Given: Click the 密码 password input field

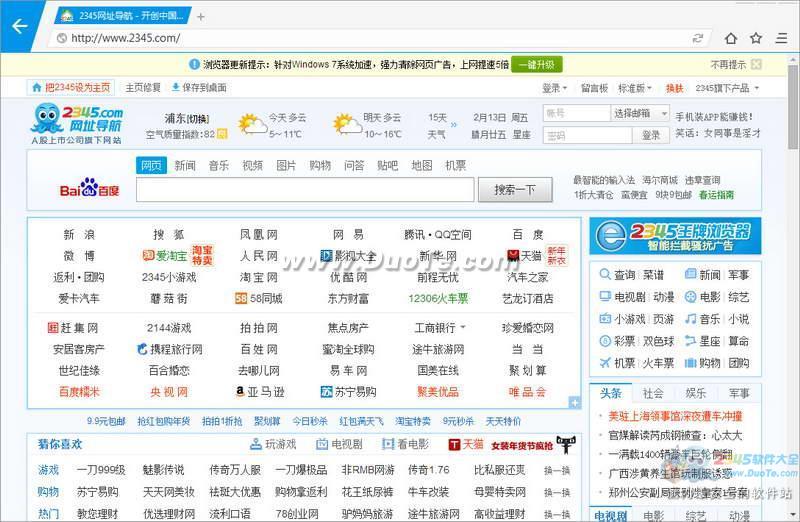Looking at the screenshot, I should point(587,135).
